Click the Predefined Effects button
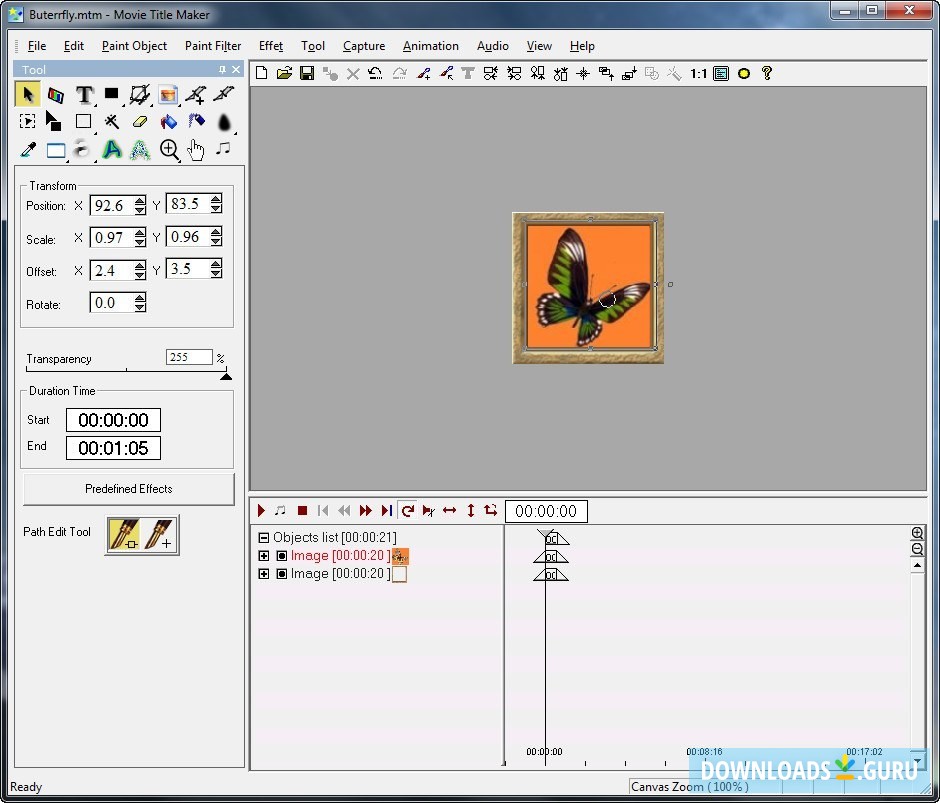This screenshot has width=940, height=803. 128,489
